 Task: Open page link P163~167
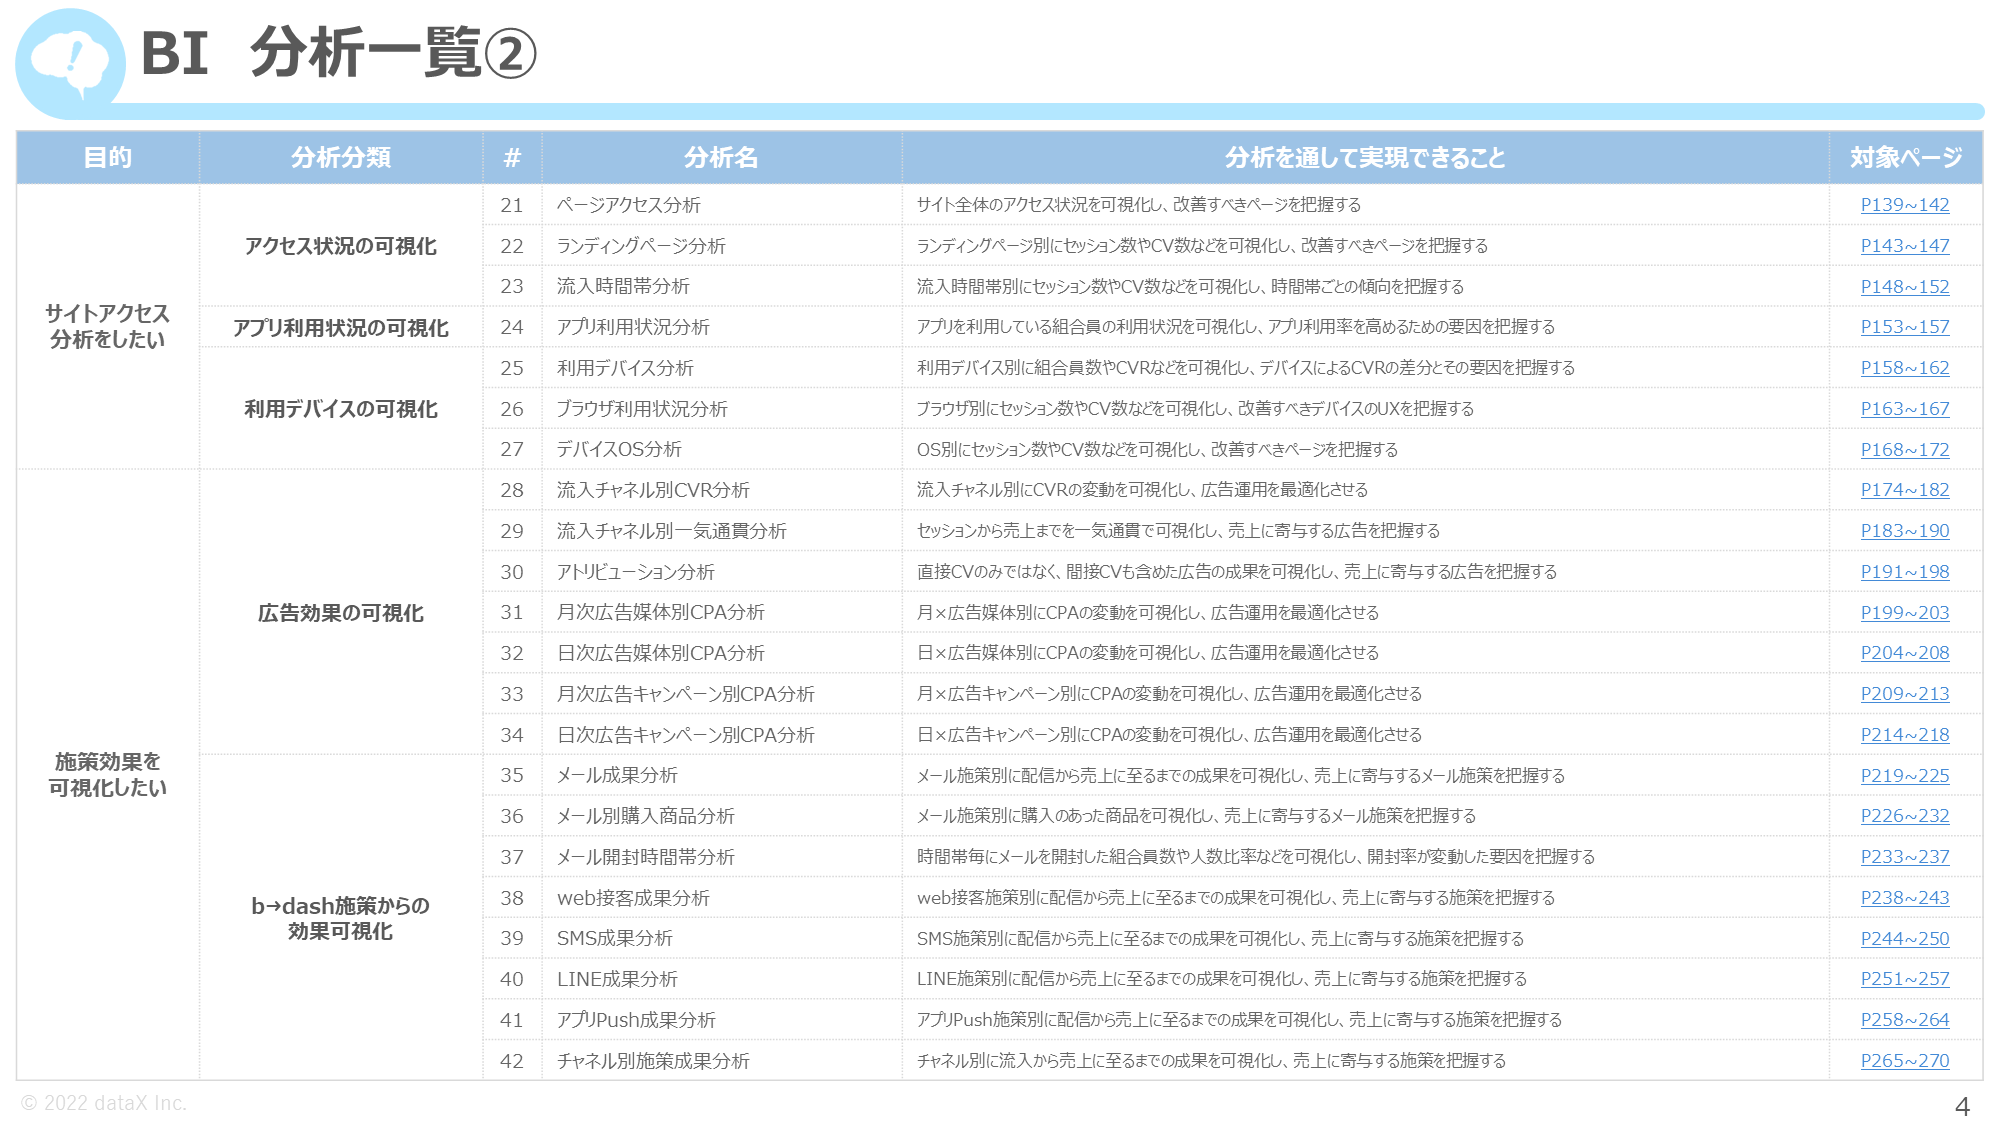1905,409
